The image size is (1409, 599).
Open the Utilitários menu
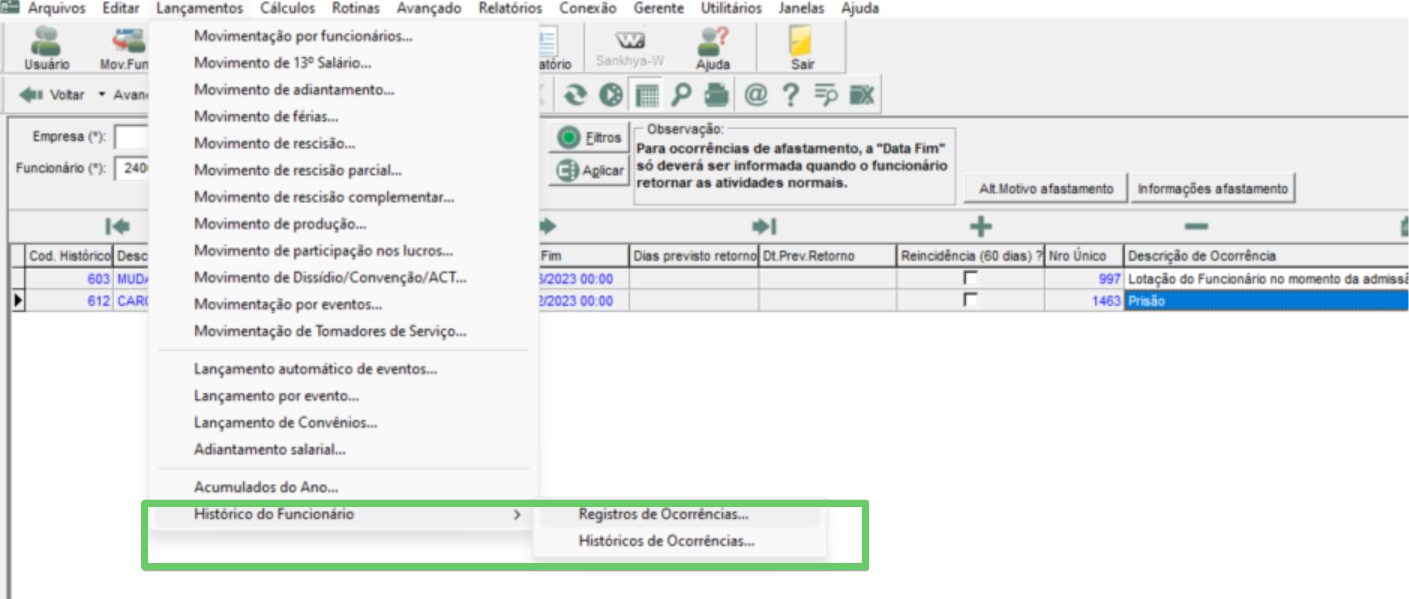tap(731, 8)
